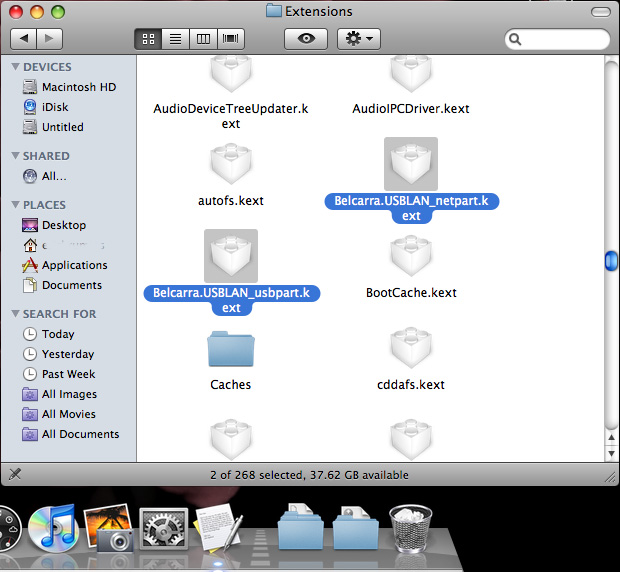Open the All Images smart folder

tap(60, 394)
